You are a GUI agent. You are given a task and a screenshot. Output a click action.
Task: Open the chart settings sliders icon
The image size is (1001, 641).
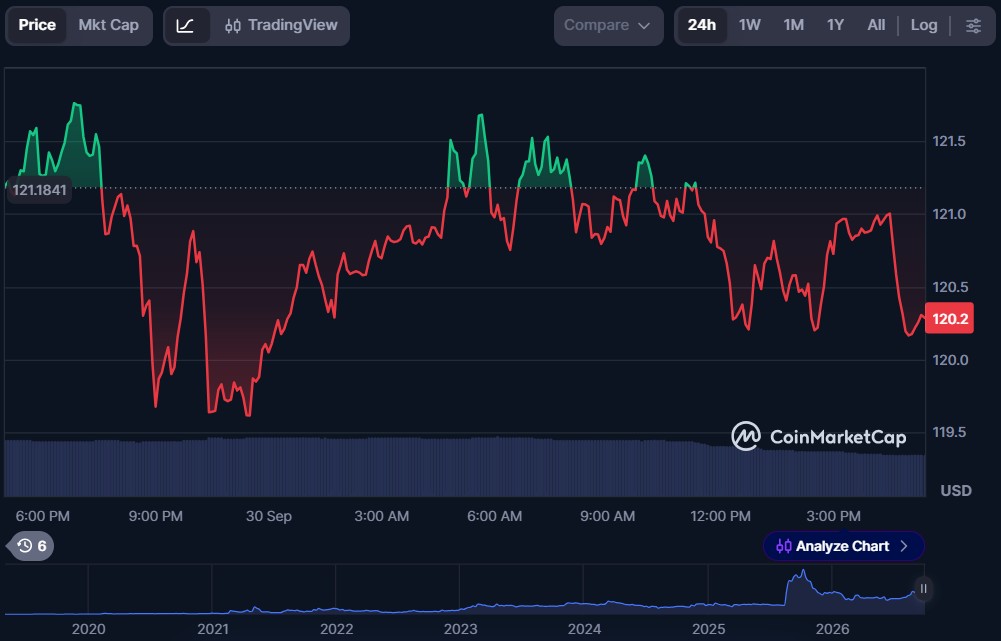coord(973,26)
